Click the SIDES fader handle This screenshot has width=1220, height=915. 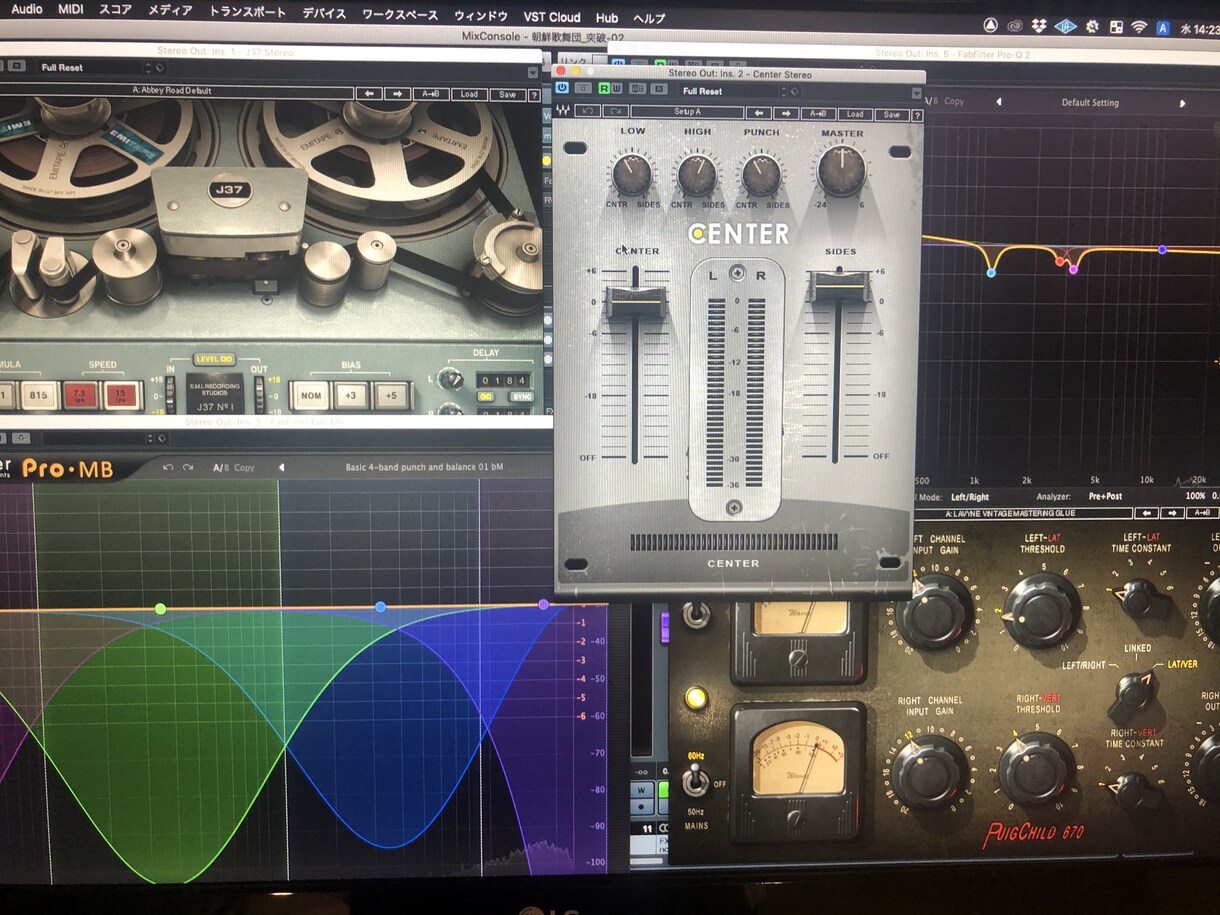pos(837,287)
